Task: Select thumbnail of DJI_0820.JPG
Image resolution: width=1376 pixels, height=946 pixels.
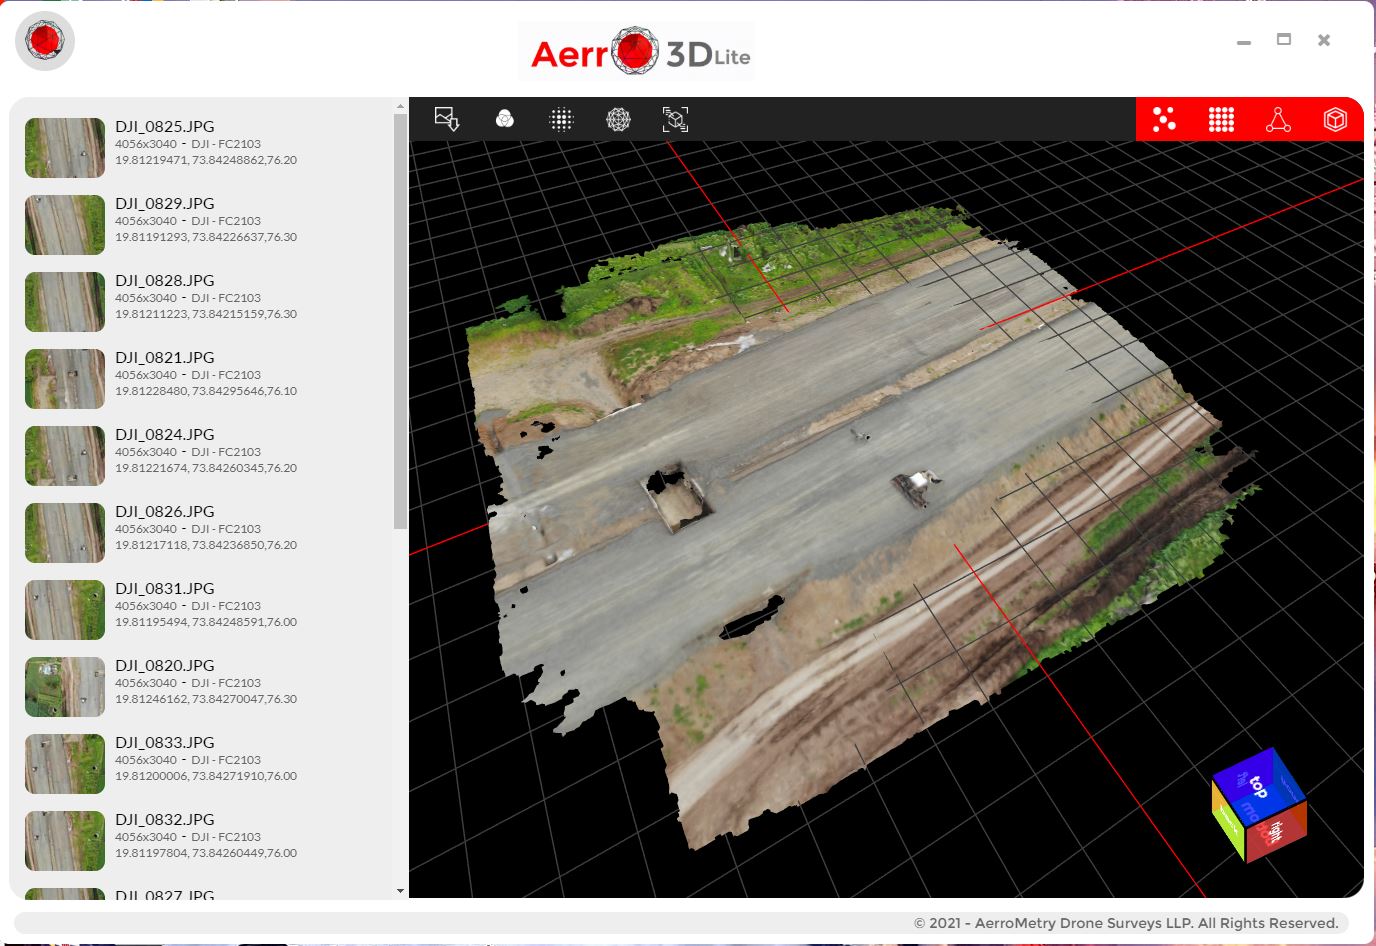Action: coord(65,687)
